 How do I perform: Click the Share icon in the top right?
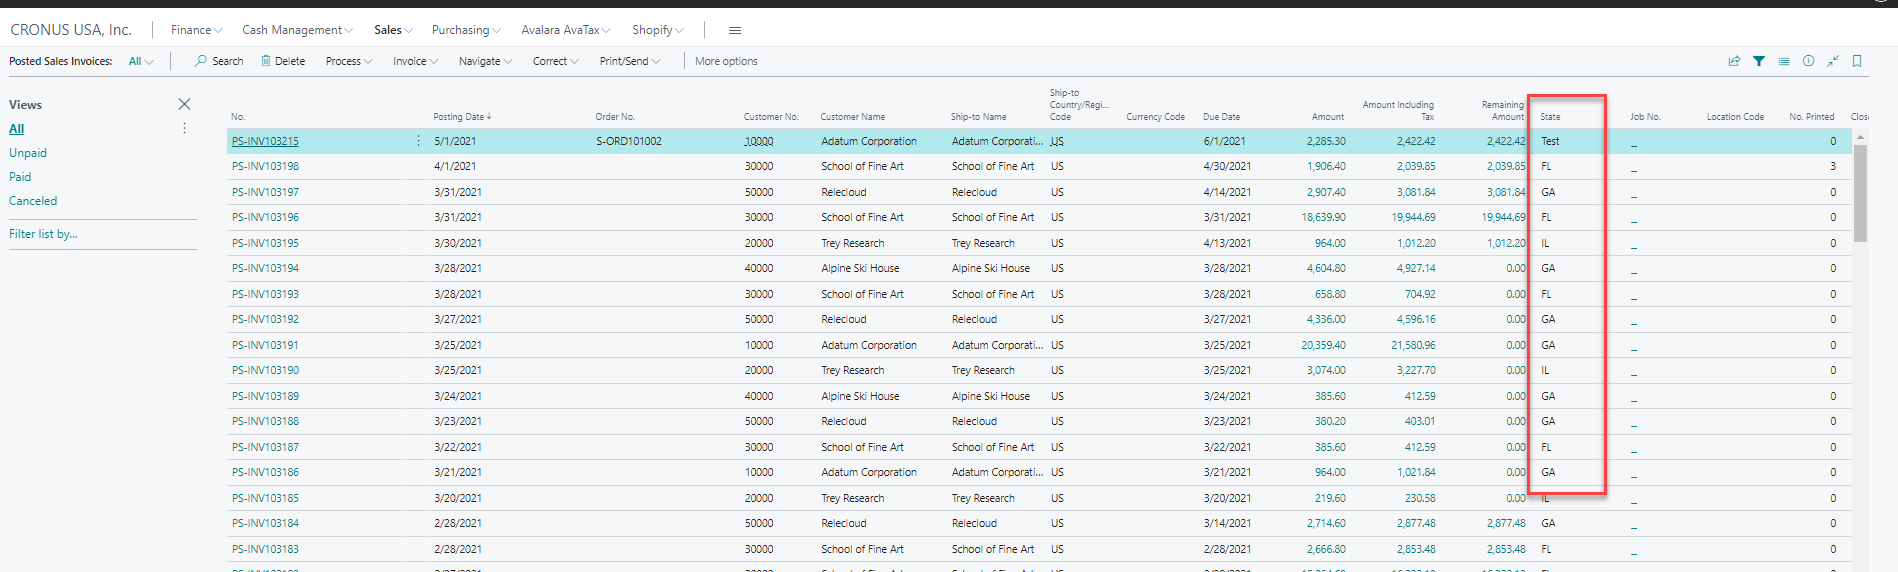1734,61
